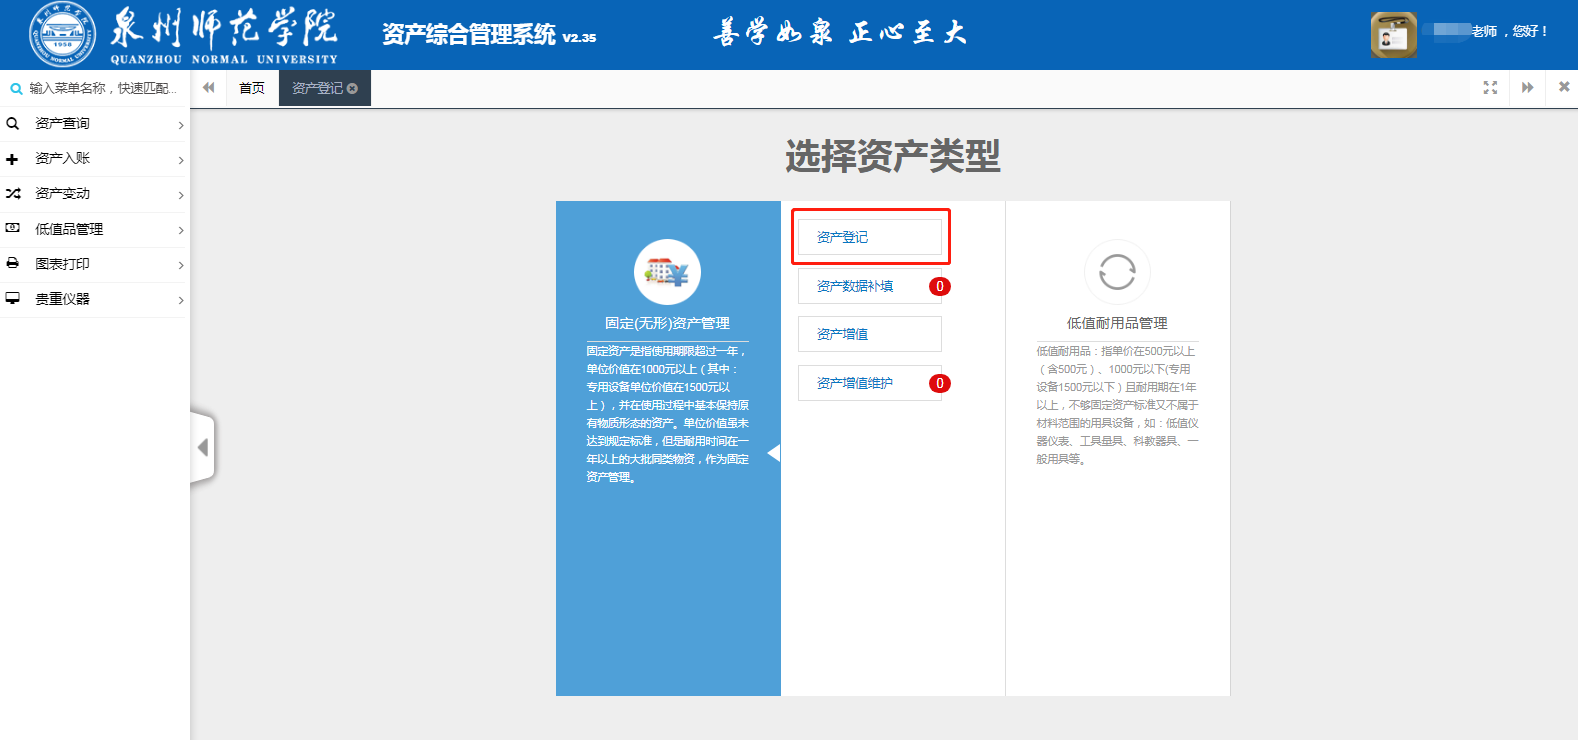Click the user avatar picture
1578x740 pixels.
1393,35
